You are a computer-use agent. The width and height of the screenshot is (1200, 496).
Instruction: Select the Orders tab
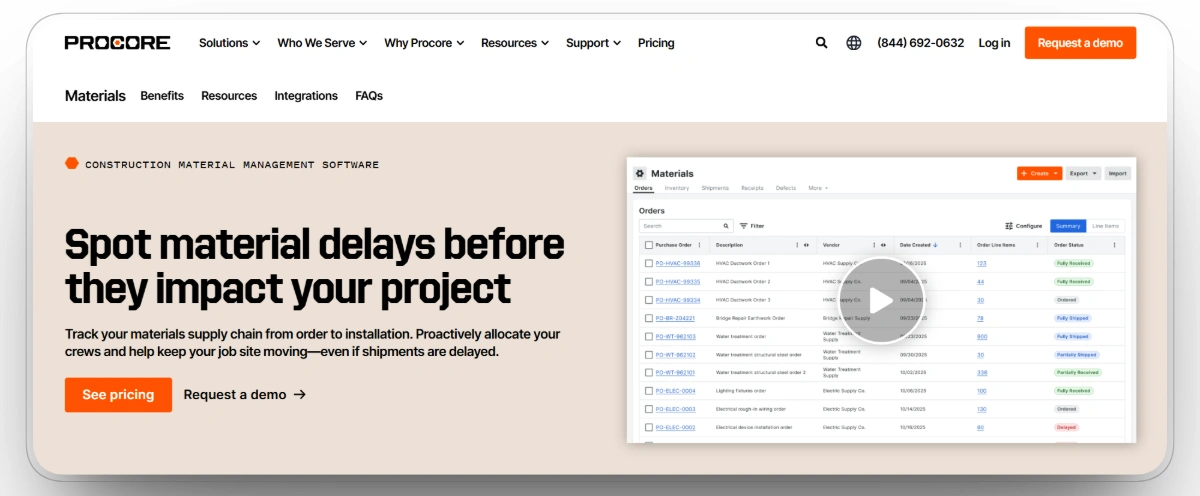point(643,188)
